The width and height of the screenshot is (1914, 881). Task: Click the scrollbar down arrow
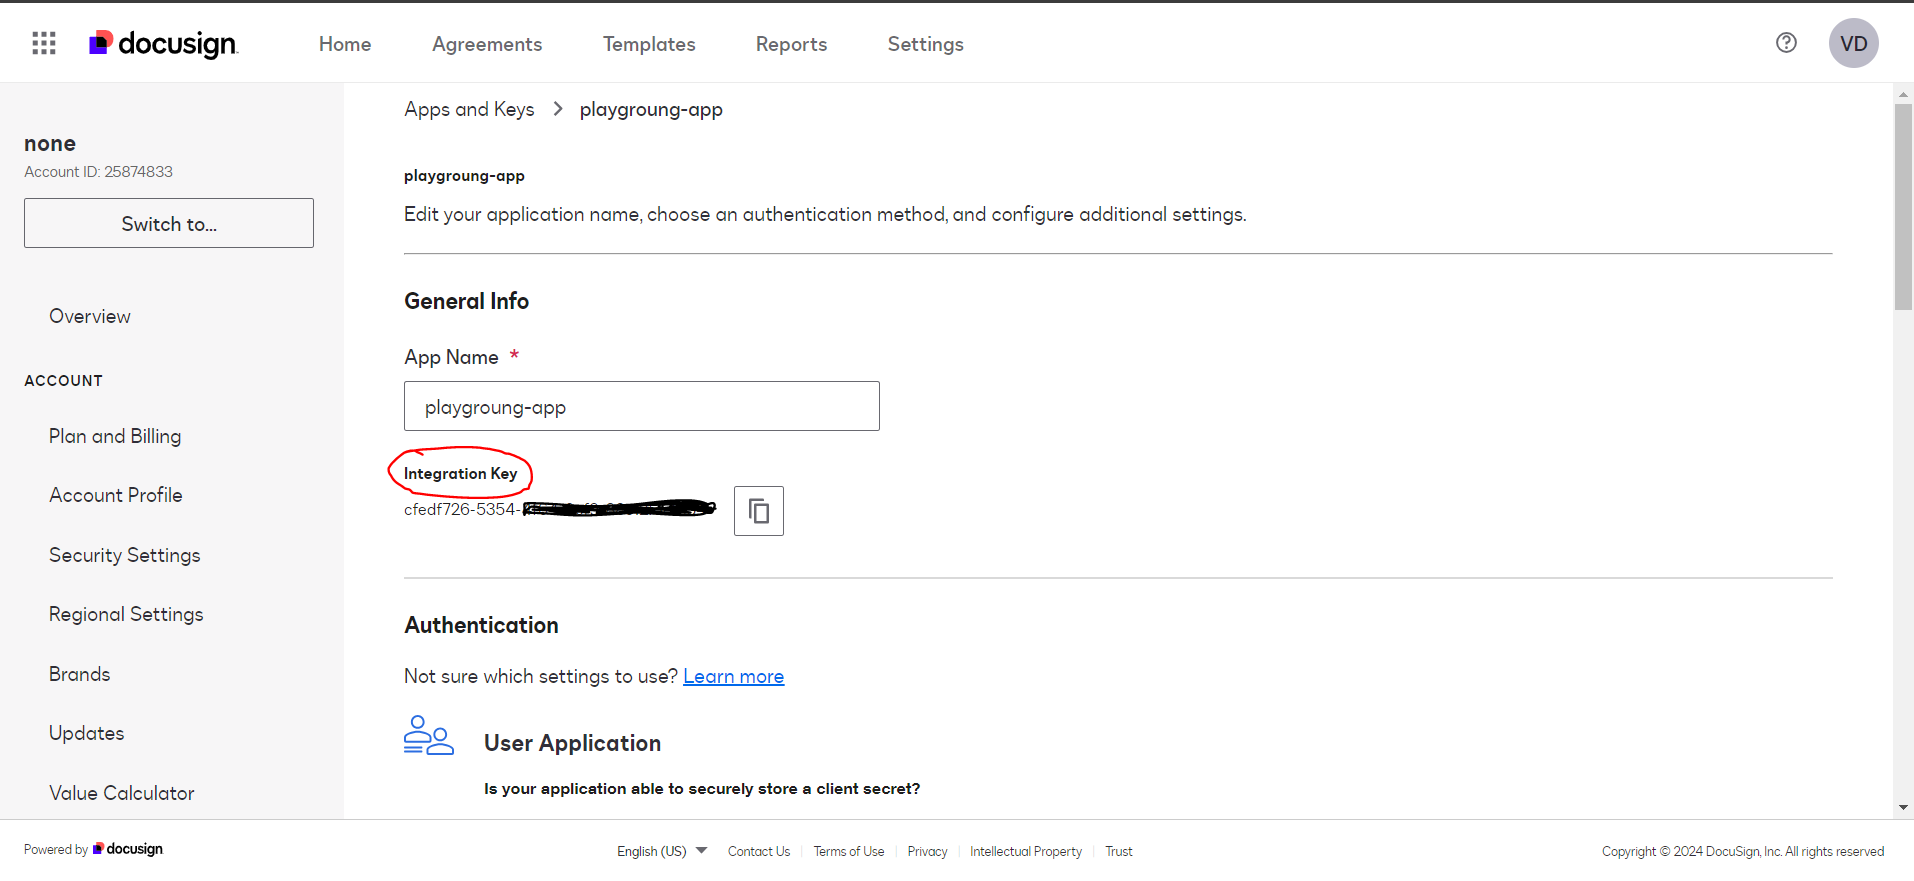(1903, 808)
